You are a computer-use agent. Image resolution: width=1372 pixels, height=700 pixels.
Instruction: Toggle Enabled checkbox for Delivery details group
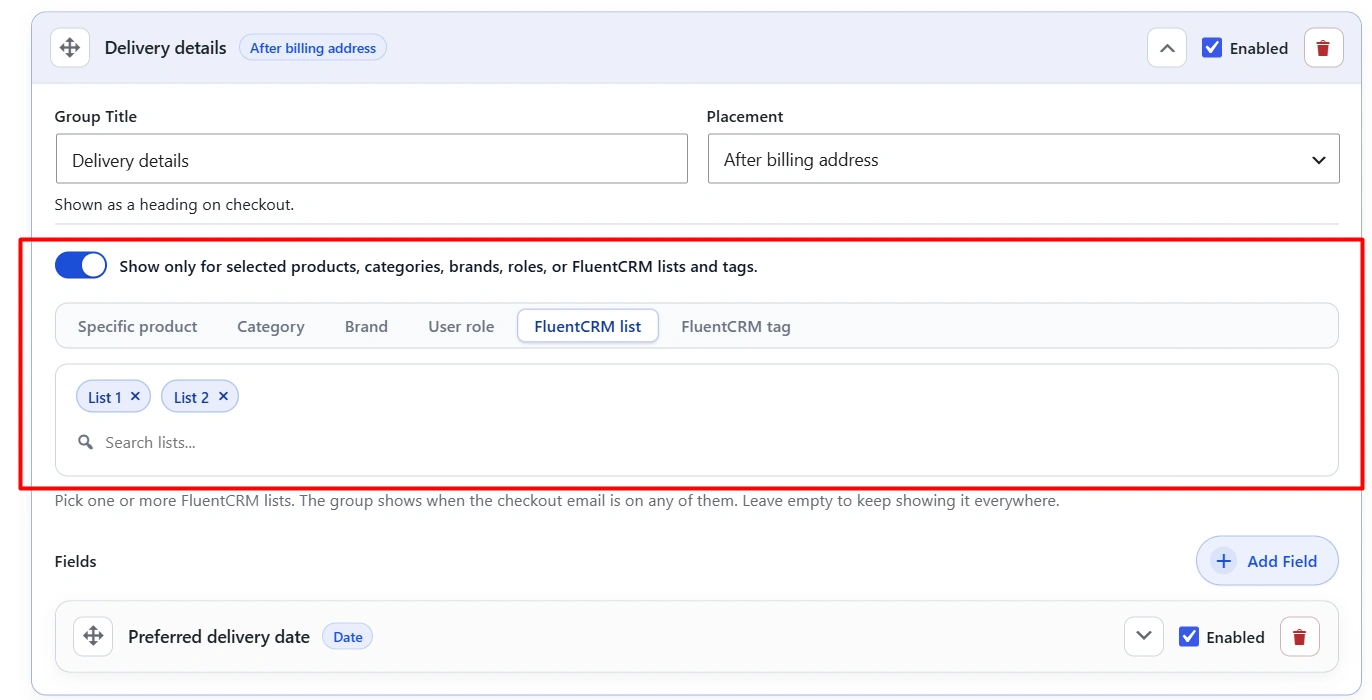pos(1212,47)
